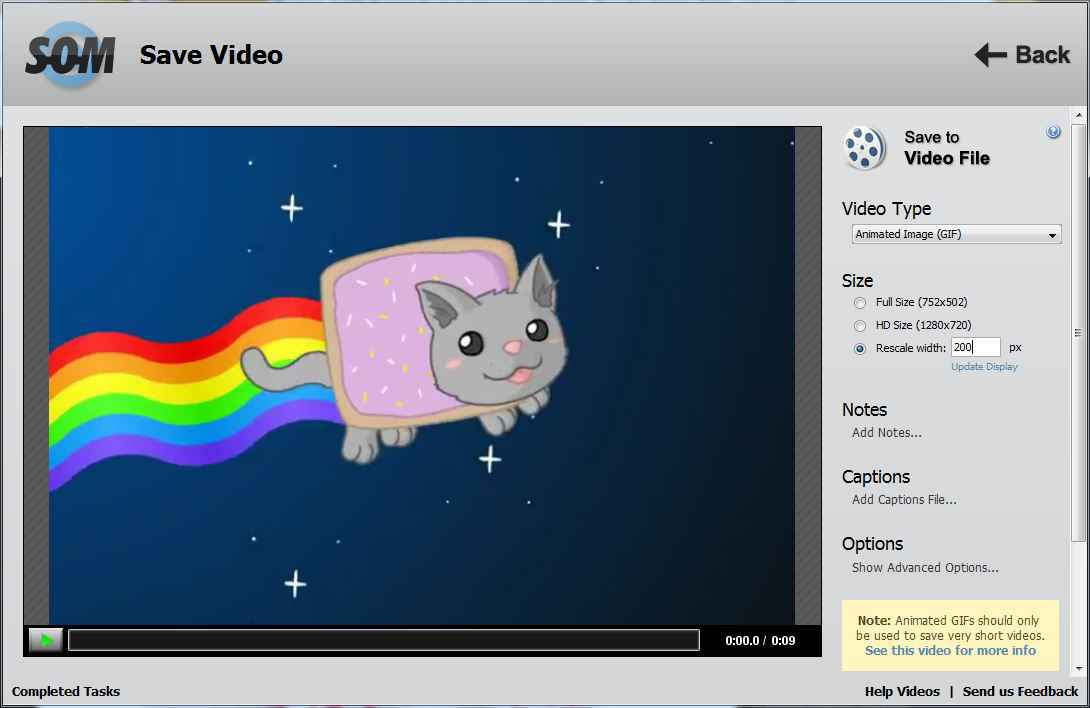This screenshot has height=708, width=1090.
Task: Click the Update Display link
Action: click(x=984, y=367)
